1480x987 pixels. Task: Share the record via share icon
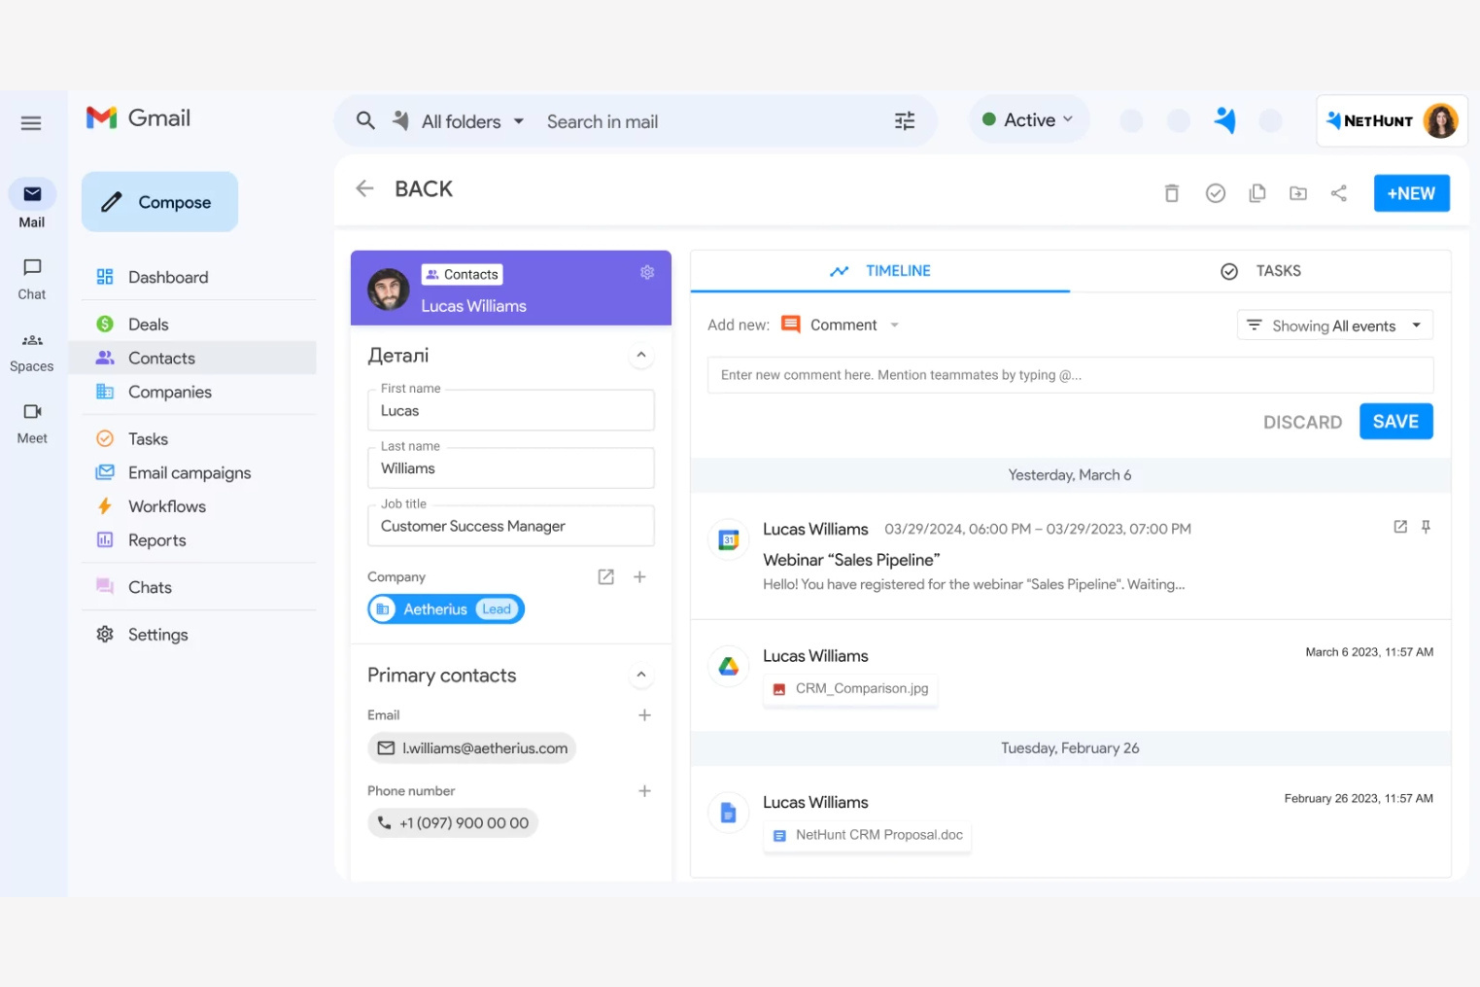(x=1339, y=193)
